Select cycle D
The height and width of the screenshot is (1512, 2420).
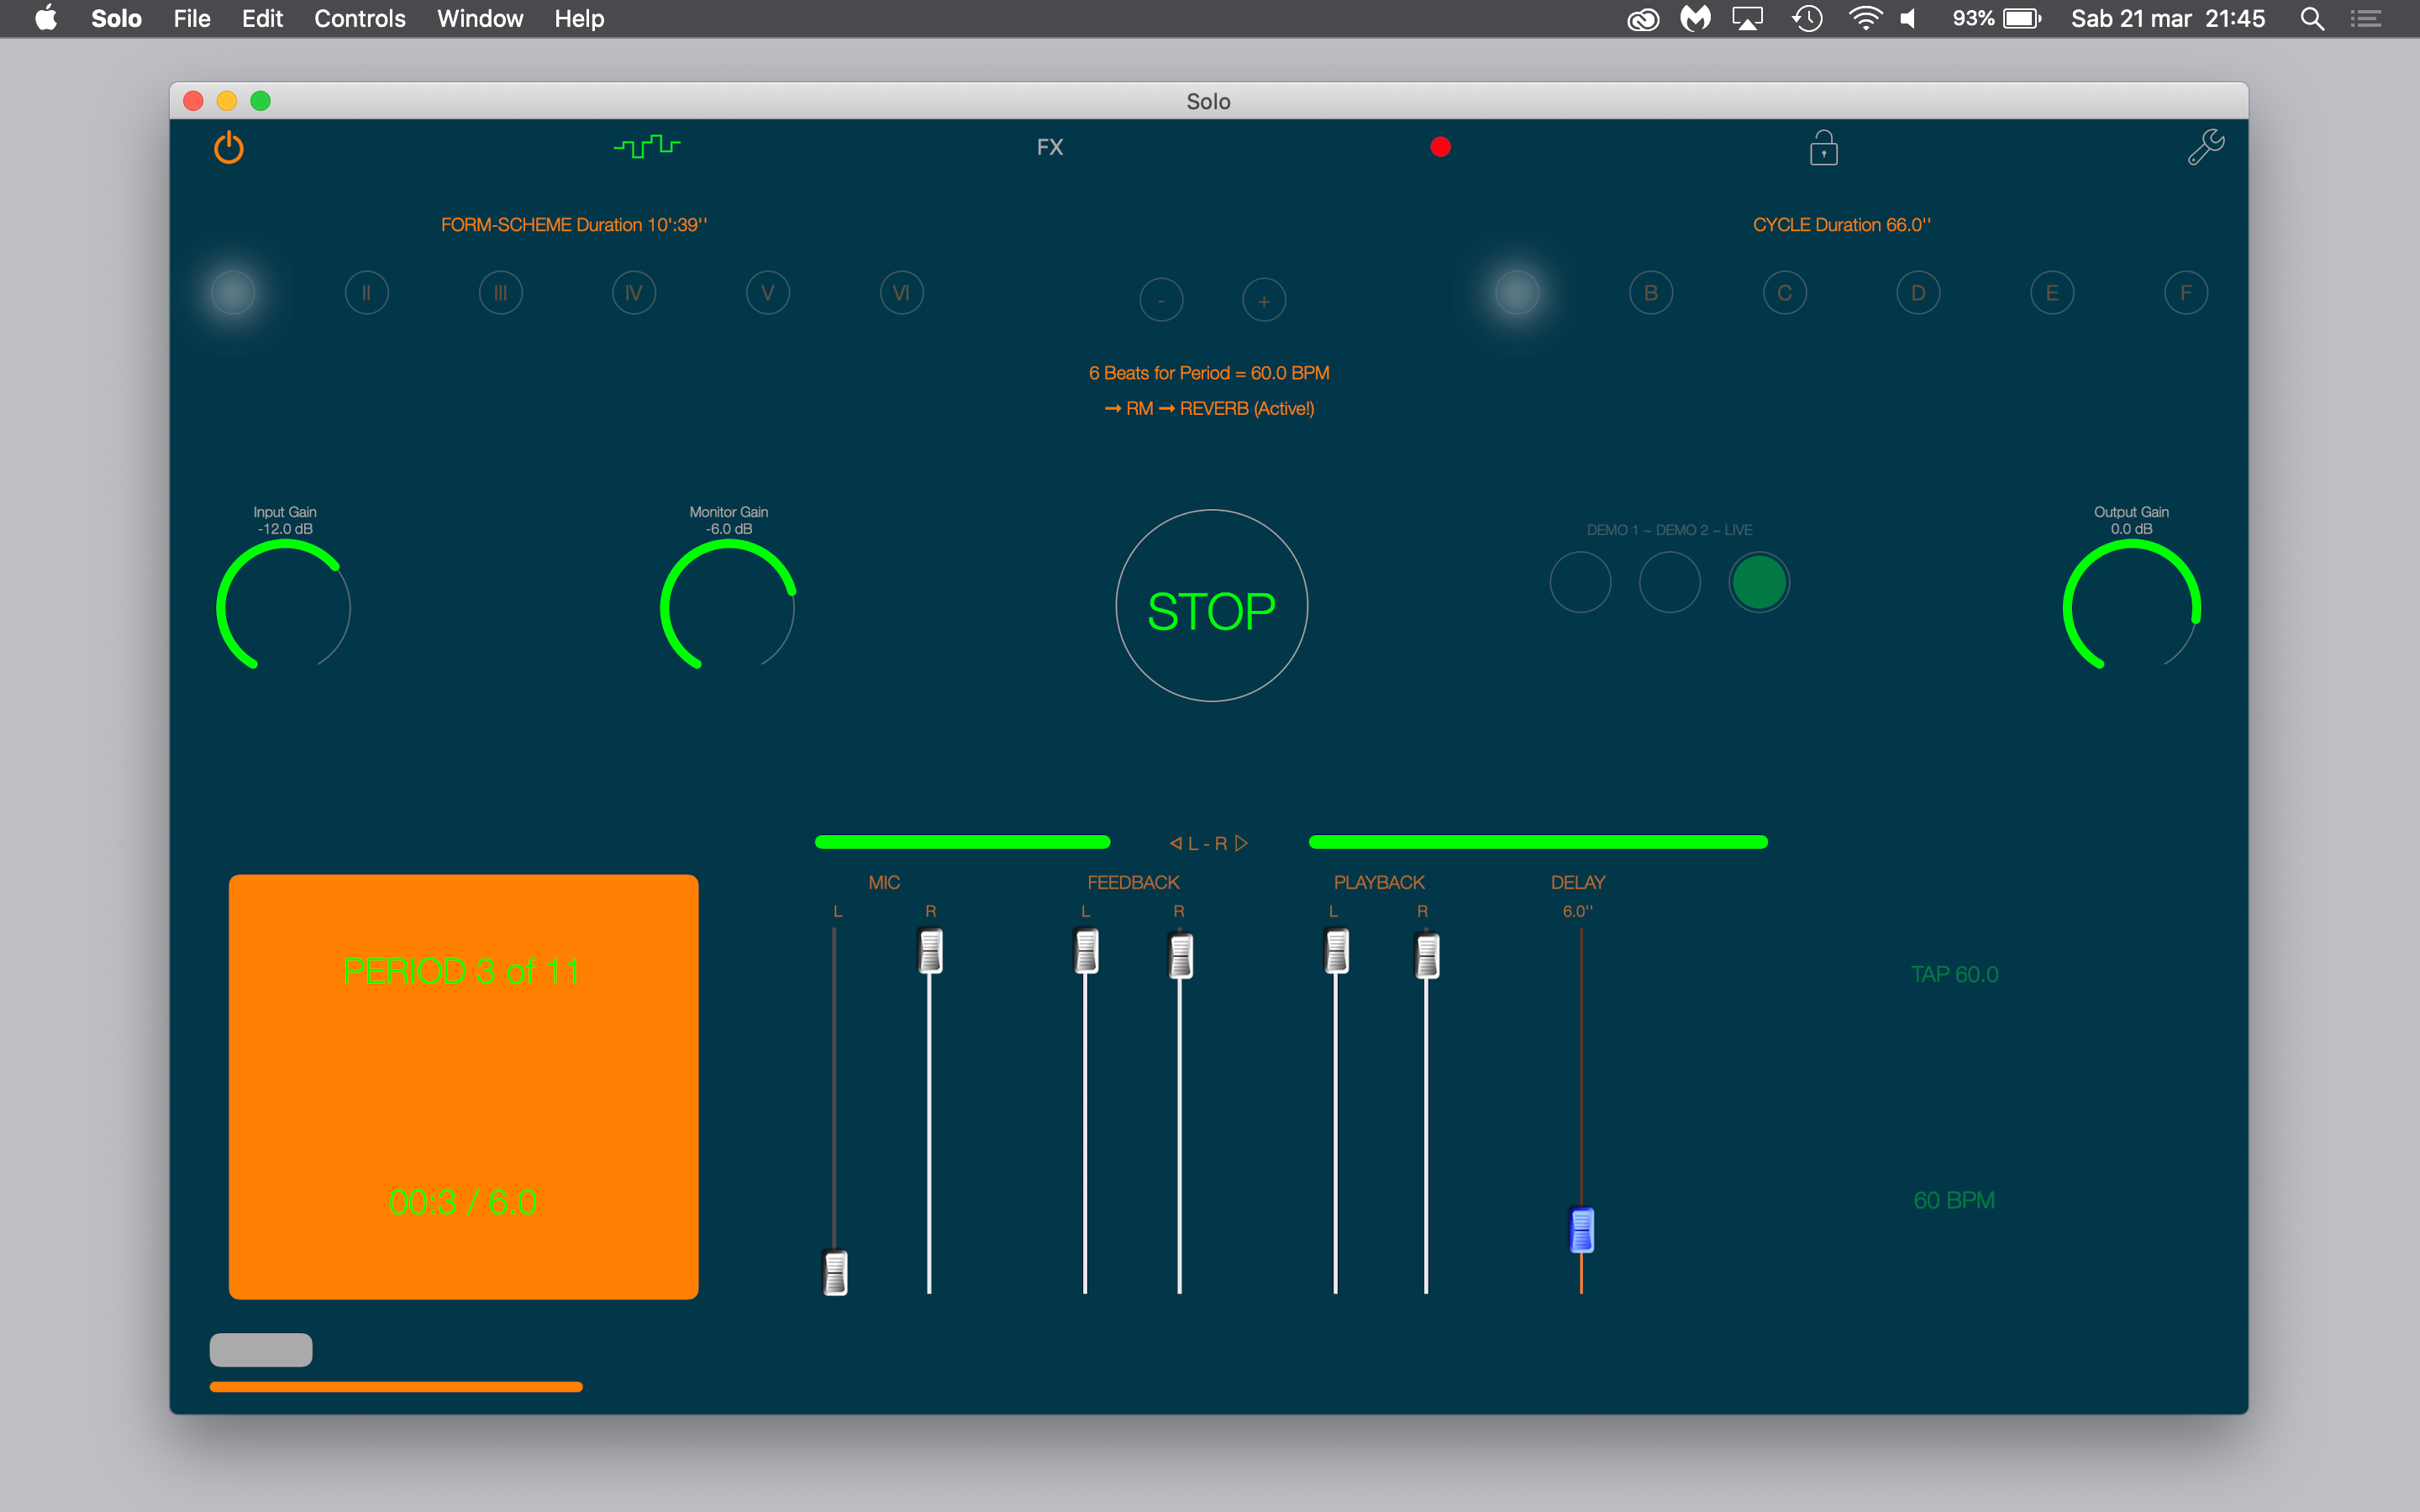(1918, 293)
